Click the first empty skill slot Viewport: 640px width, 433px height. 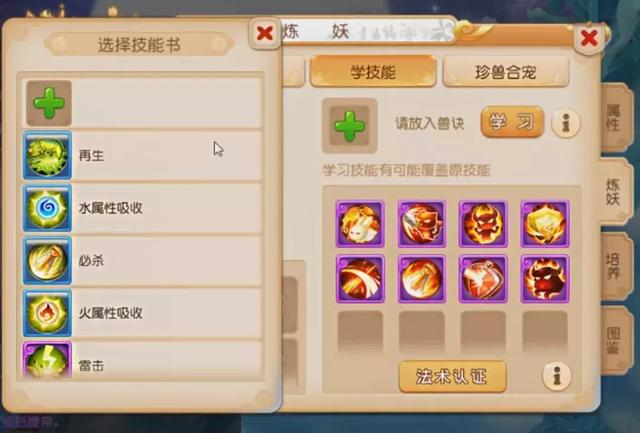tap(360, 332)
